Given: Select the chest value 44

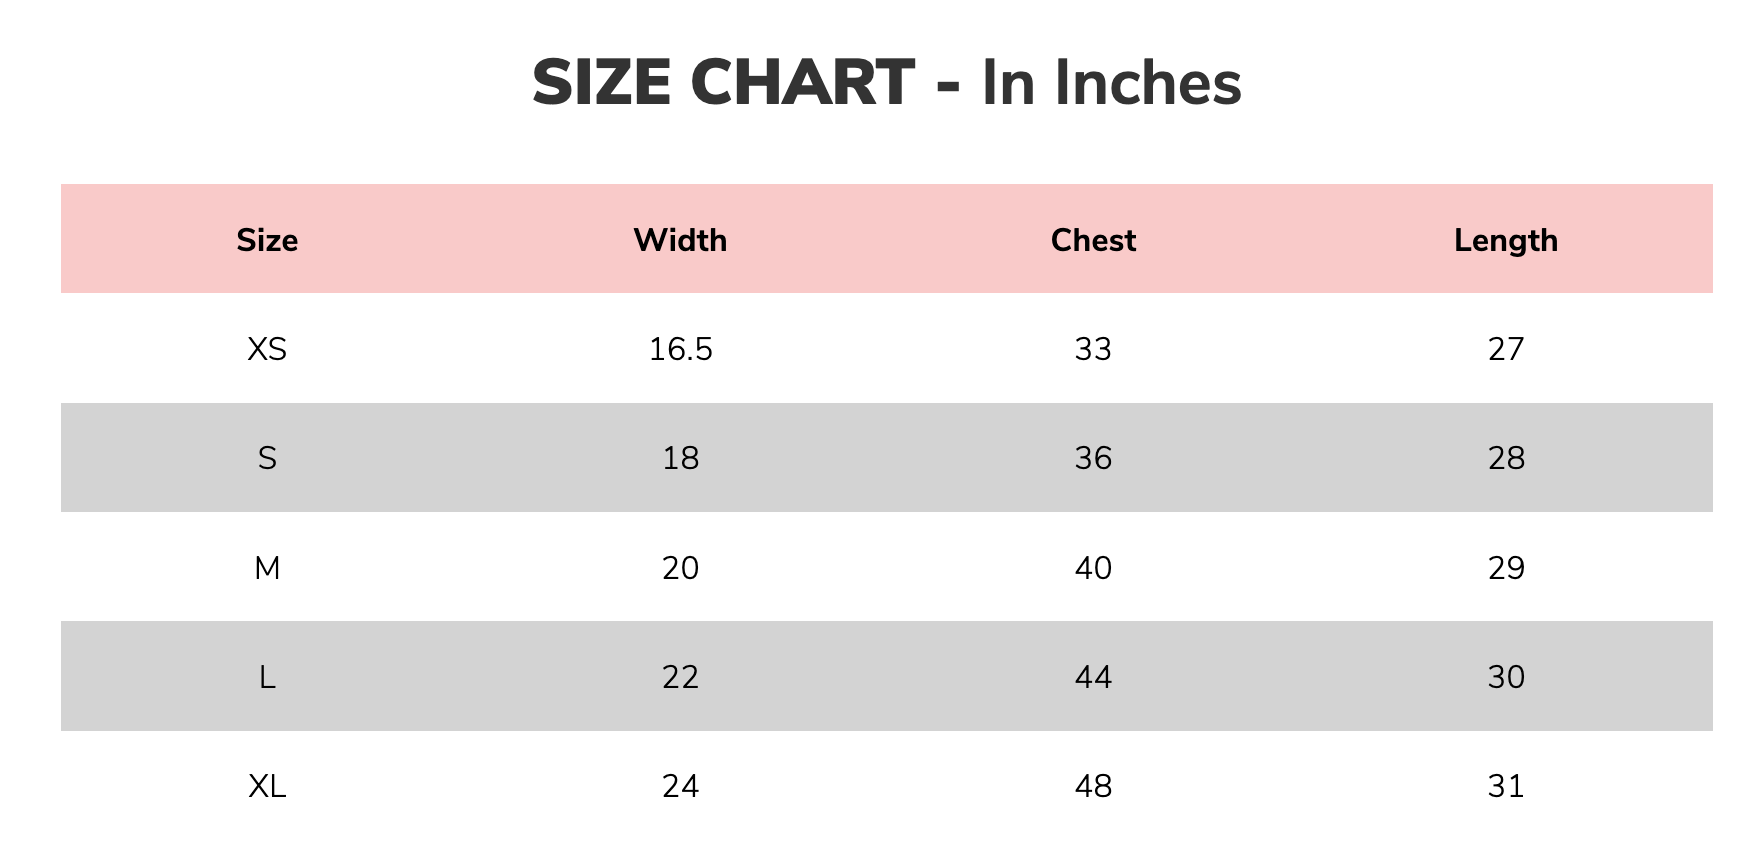Looking at the screenshot, I should [1093, 677].
